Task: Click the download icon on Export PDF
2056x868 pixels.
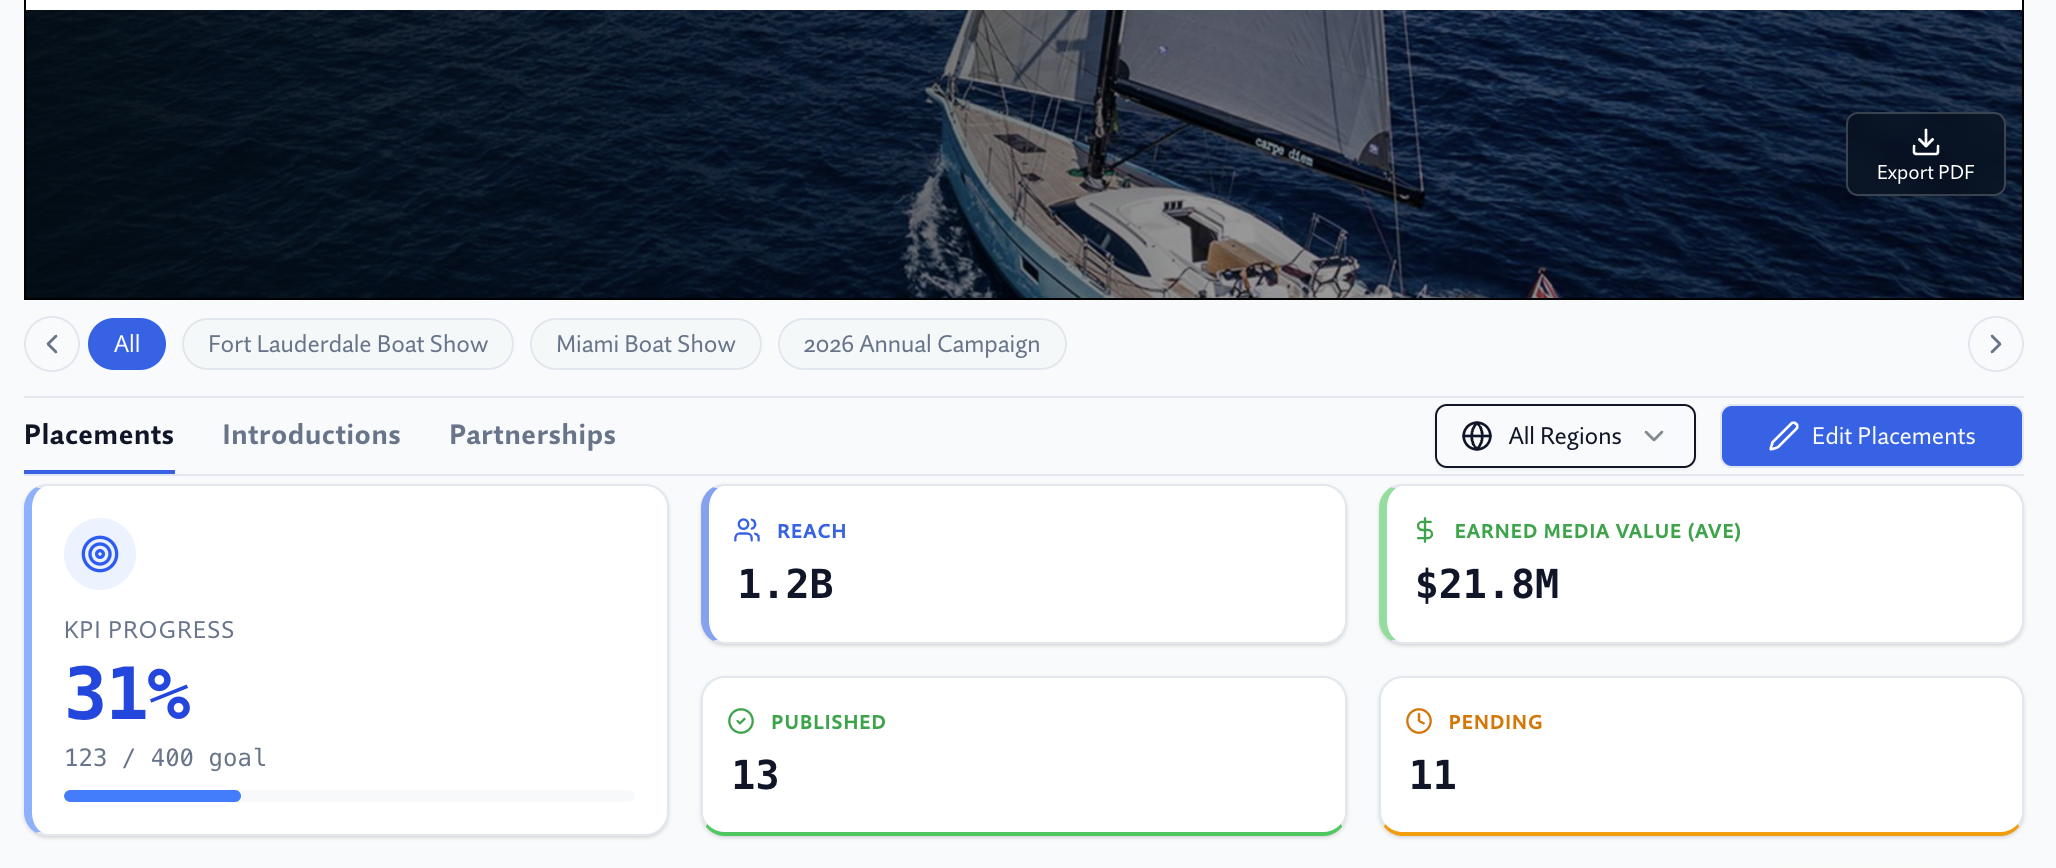Action: click(1924, 141)
